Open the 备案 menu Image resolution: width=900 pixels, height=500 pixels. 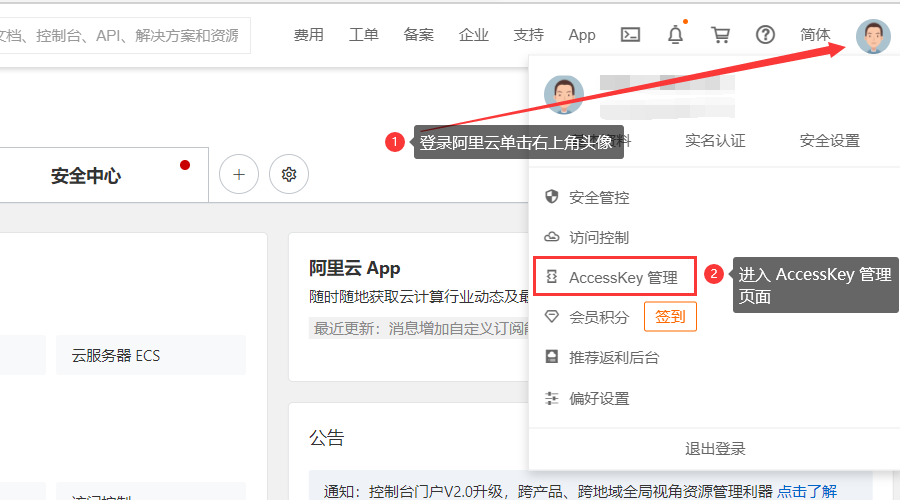point(418,35)
